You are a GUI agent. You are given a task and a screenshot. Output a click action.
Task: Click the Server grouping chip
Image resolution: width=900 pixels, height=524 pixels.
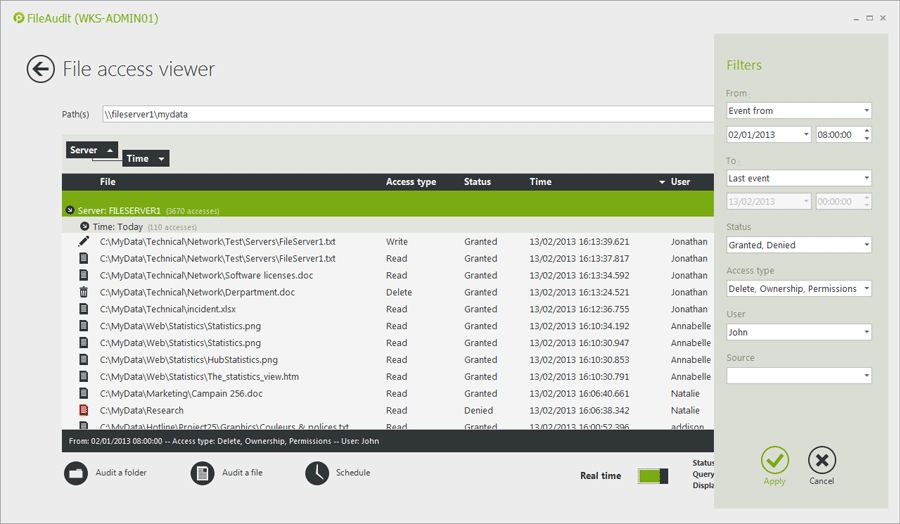point(92,150)
